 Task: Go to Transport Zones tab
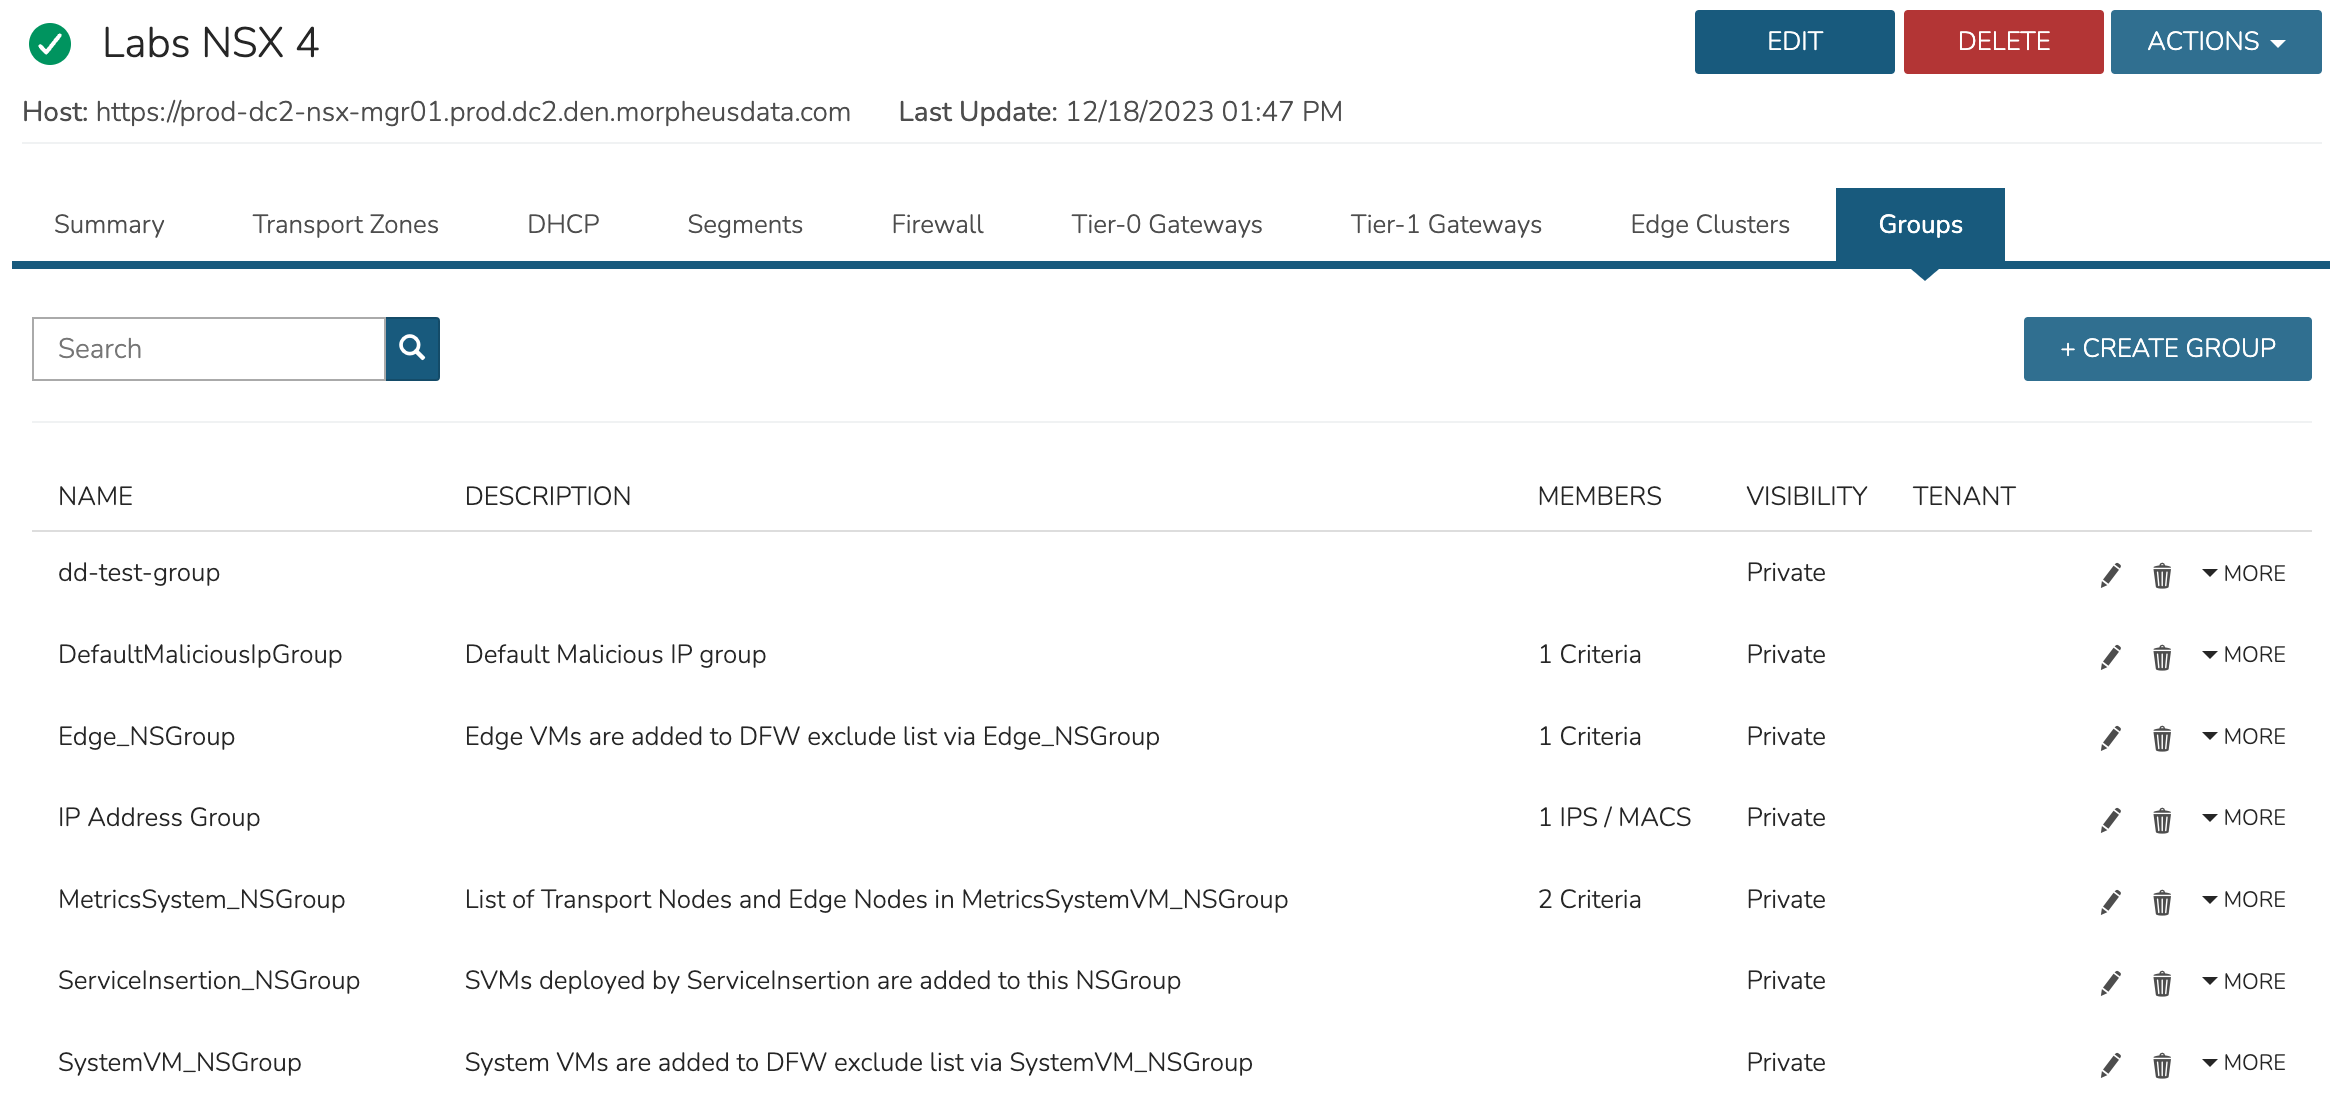coord(345,224)
